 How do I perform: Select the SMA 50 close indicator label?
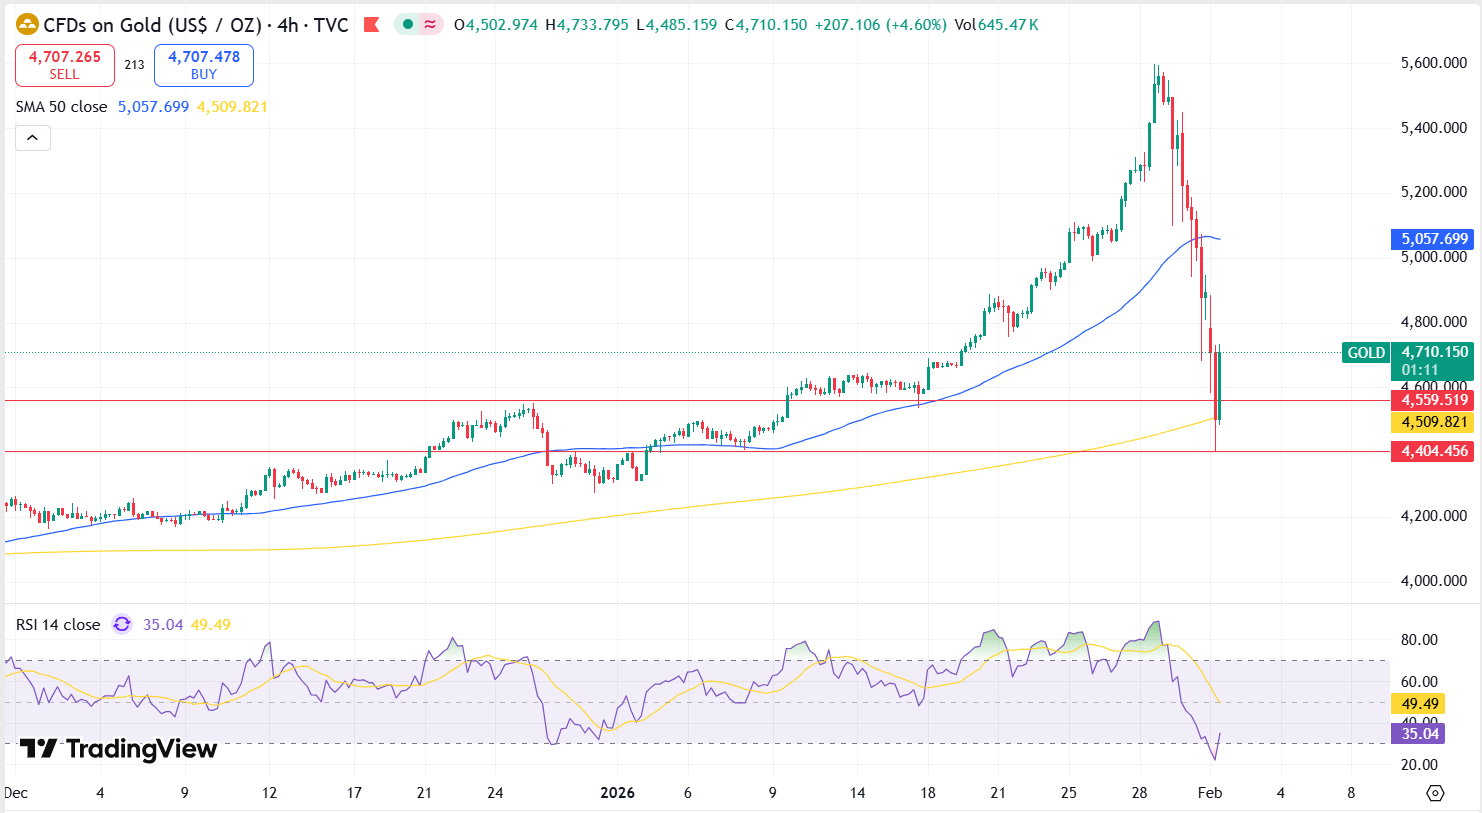coord(62,106)
